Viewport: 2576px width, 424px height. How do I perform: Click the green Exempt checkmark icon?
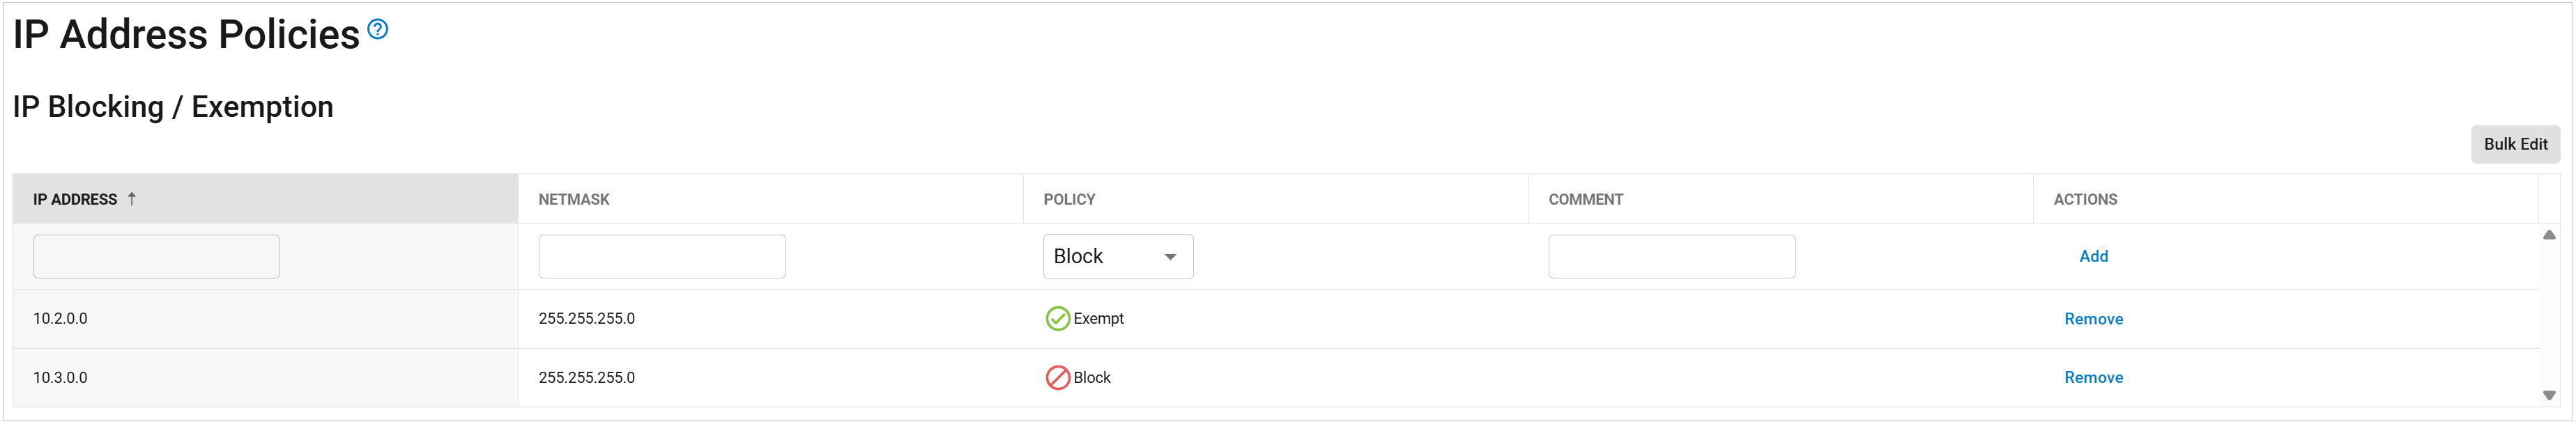1057,319
